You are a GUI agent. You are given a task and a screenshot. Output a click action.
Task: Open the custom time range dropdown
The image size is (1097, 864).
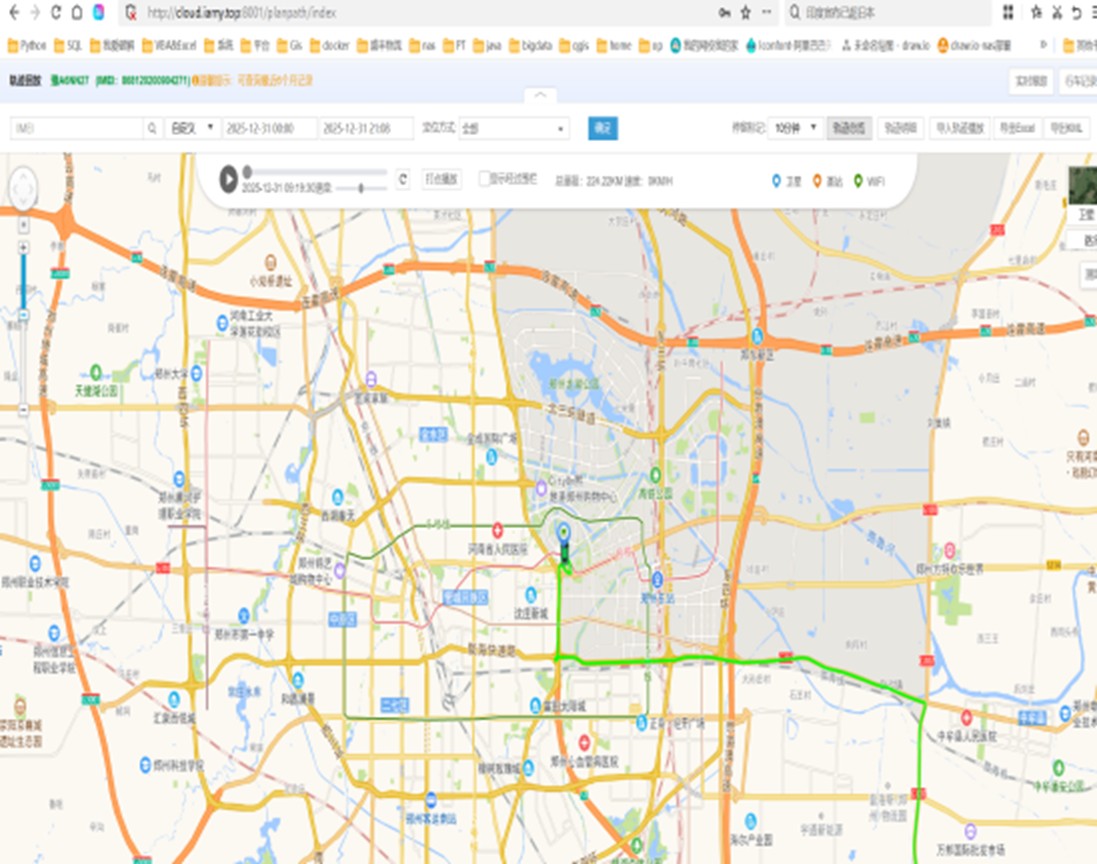click(x=192, y=128)
